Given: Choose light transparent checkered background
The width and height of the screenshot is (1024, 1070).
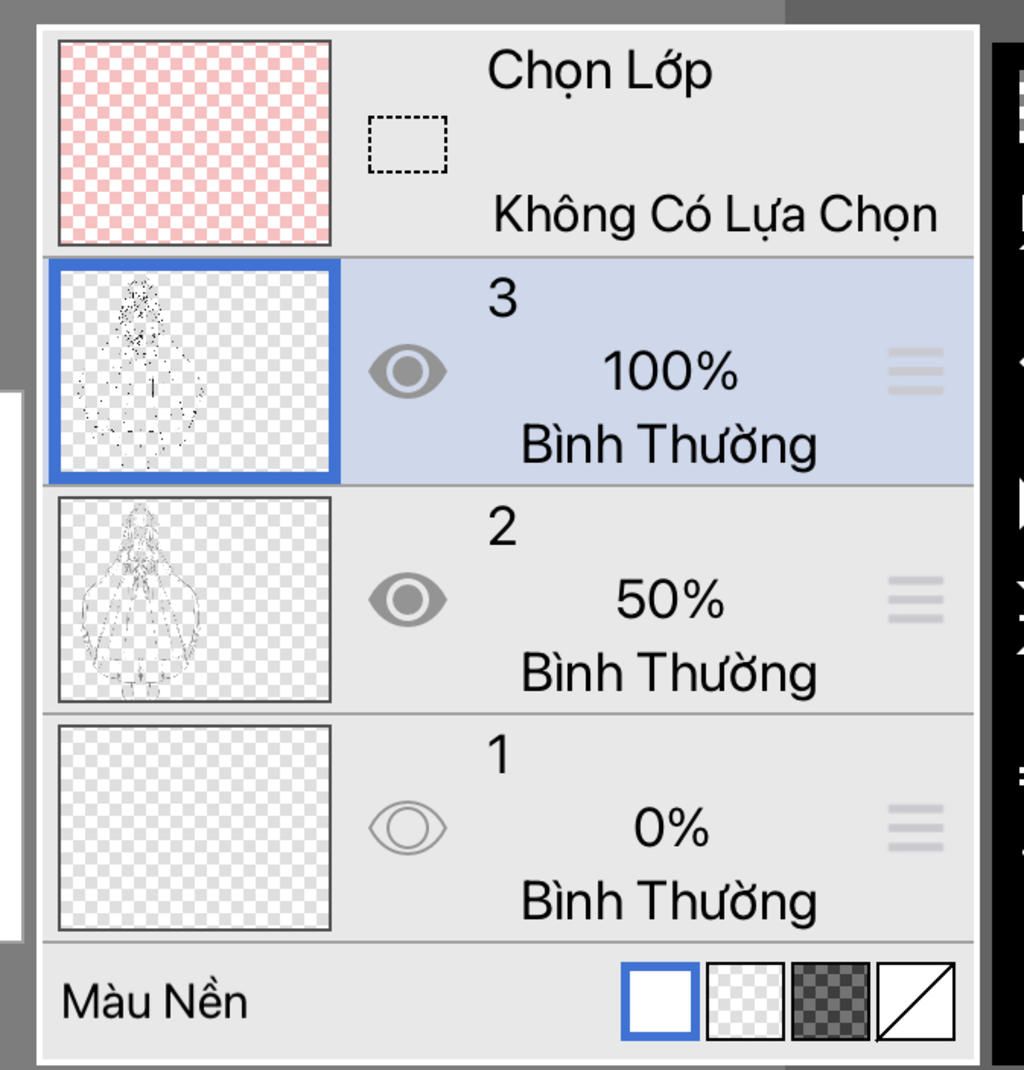Looking at the screenshot, I should (745, 1001).
